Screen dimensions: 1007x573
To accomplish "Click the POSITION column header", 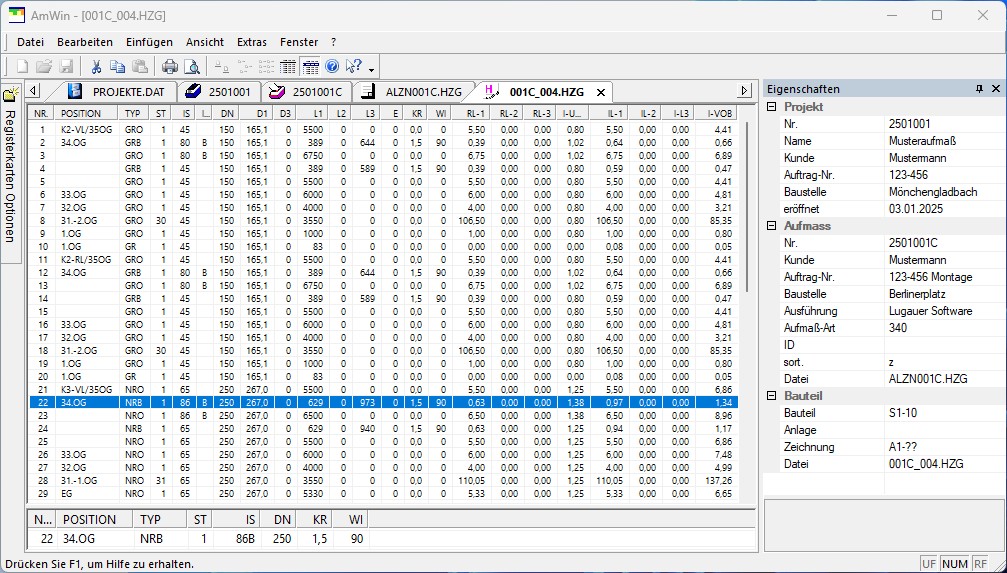I will 88,113.
